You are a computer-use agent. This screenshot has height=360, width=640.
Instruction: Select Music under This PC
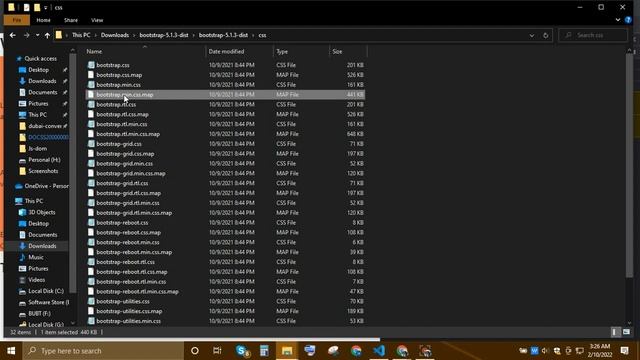pyautogui.click(x=36, y=257)
